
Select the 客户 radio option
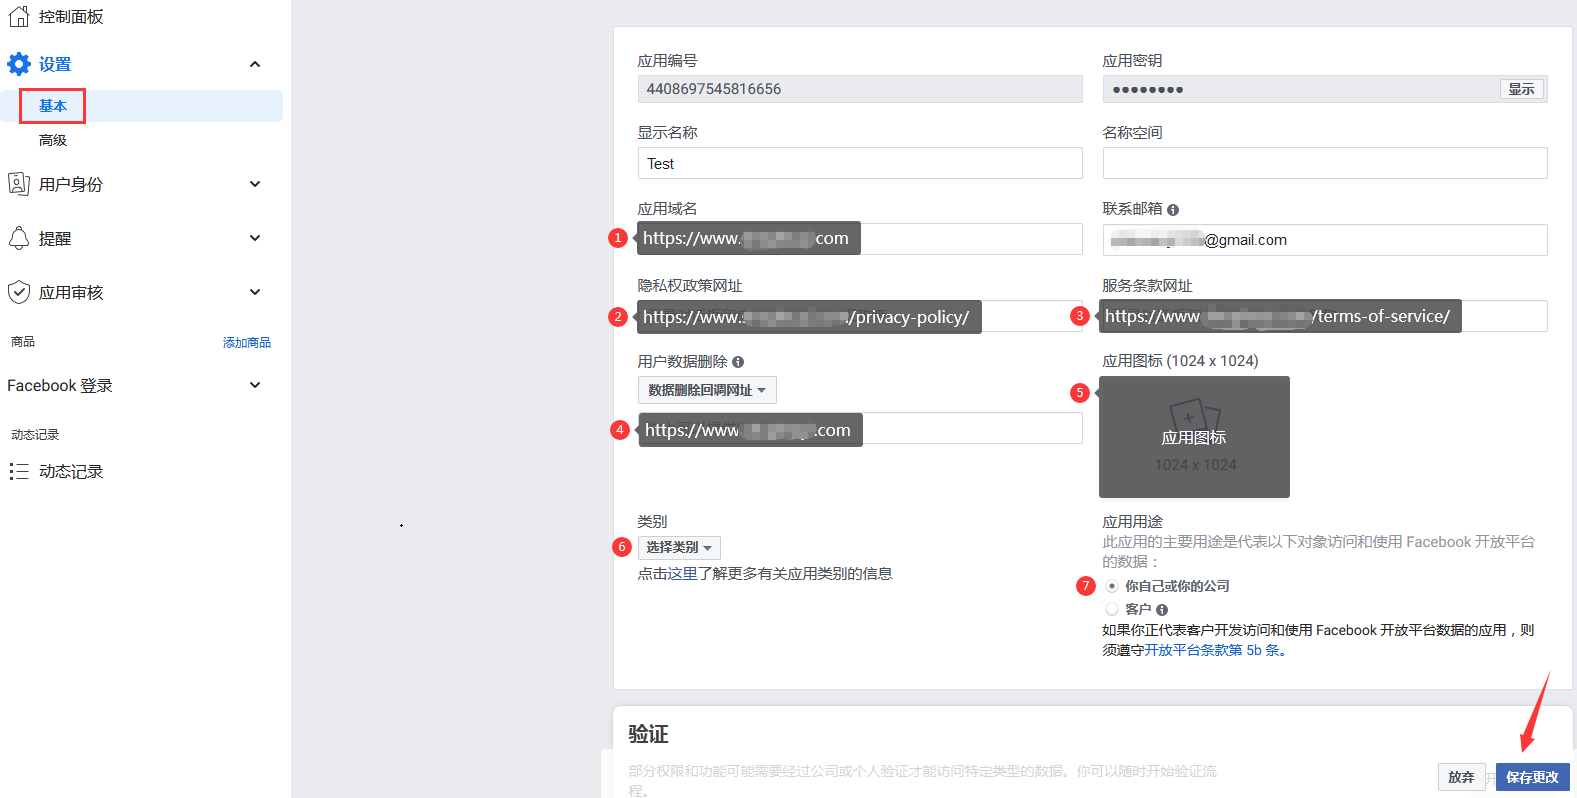coord(1112,609)
